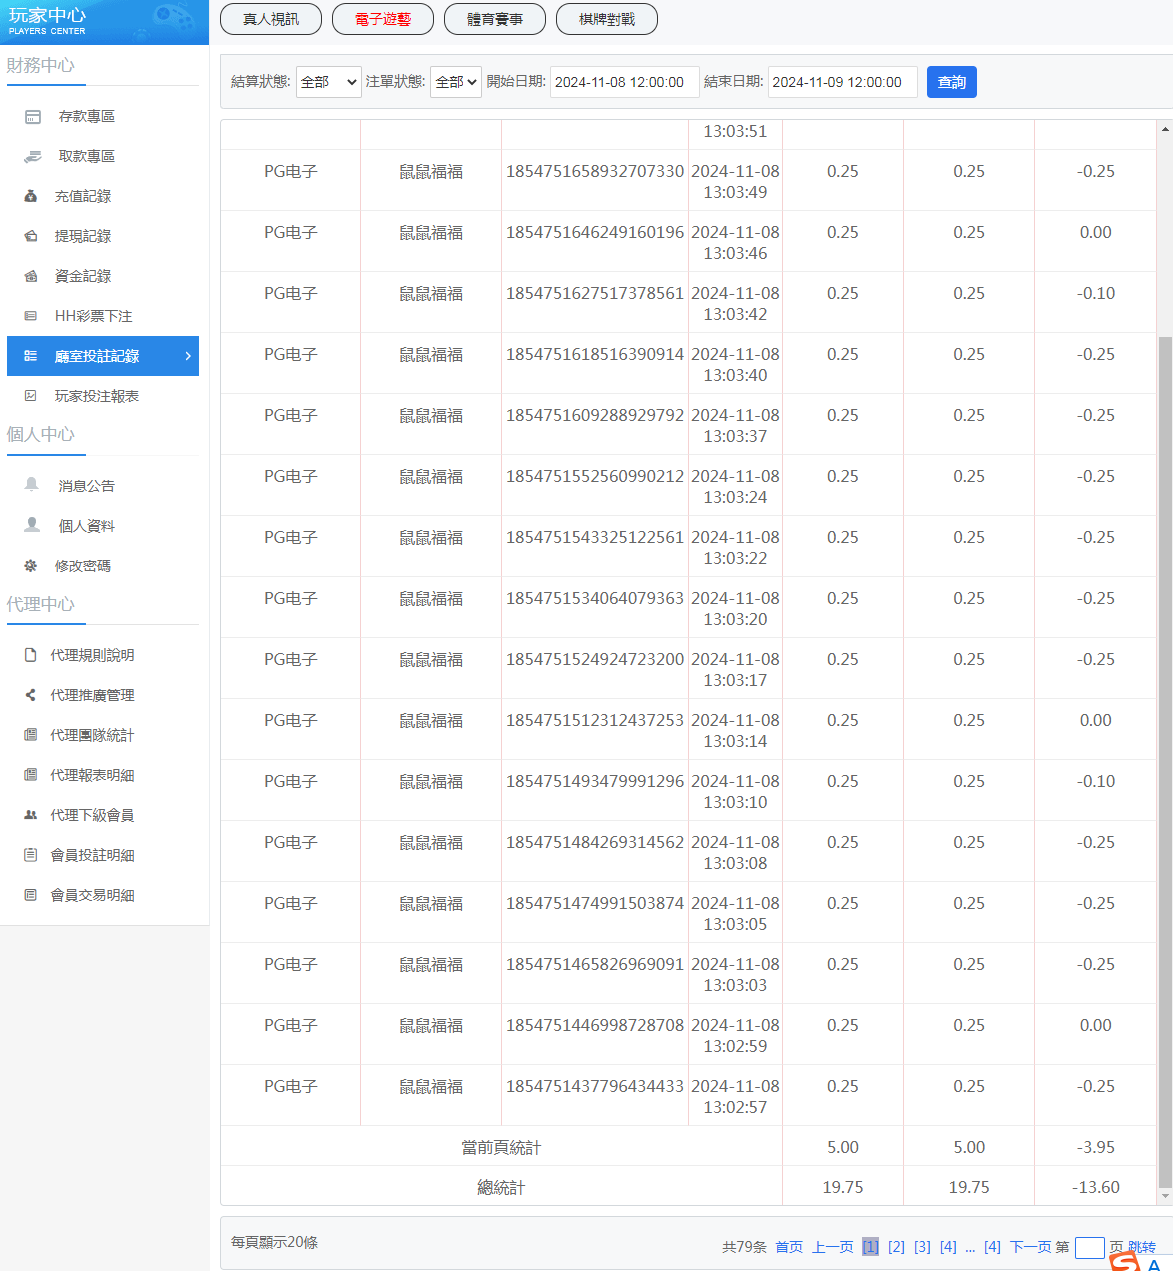
Task: Click the bell icon for 消息公告
Action: tap(32, 485)
